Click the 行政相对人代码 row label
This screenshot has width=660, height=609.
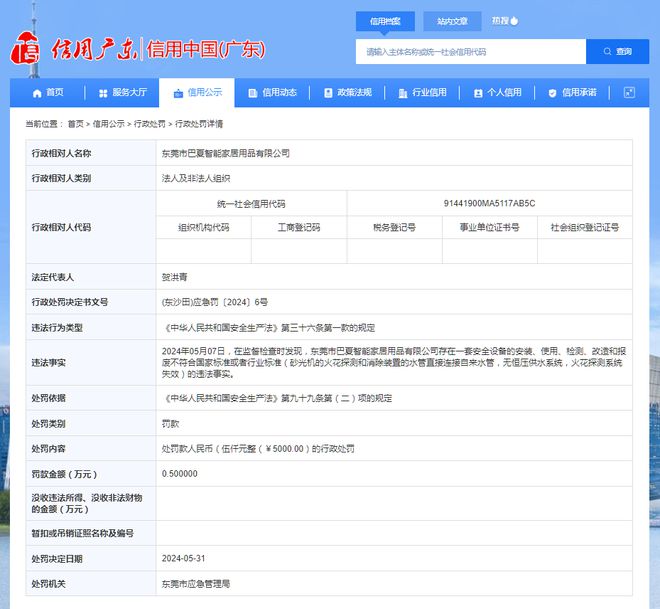coord(61,227)
